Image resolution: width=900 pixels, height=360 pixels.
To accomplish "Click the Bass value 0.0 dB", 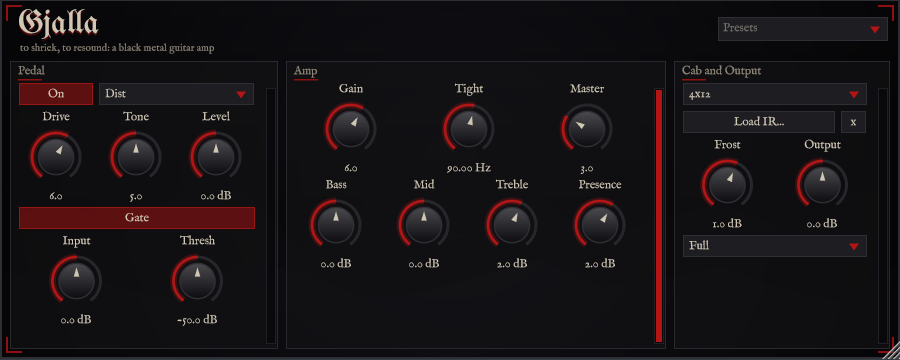I will (336, 264).
